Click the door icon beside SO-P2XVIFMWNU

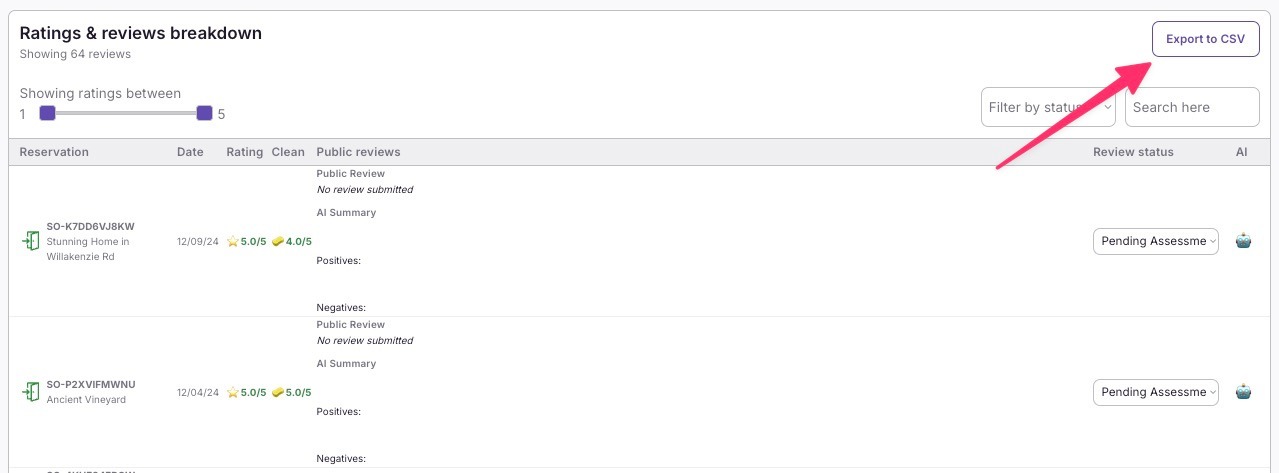pyautogui.click(x=31, y=392)
